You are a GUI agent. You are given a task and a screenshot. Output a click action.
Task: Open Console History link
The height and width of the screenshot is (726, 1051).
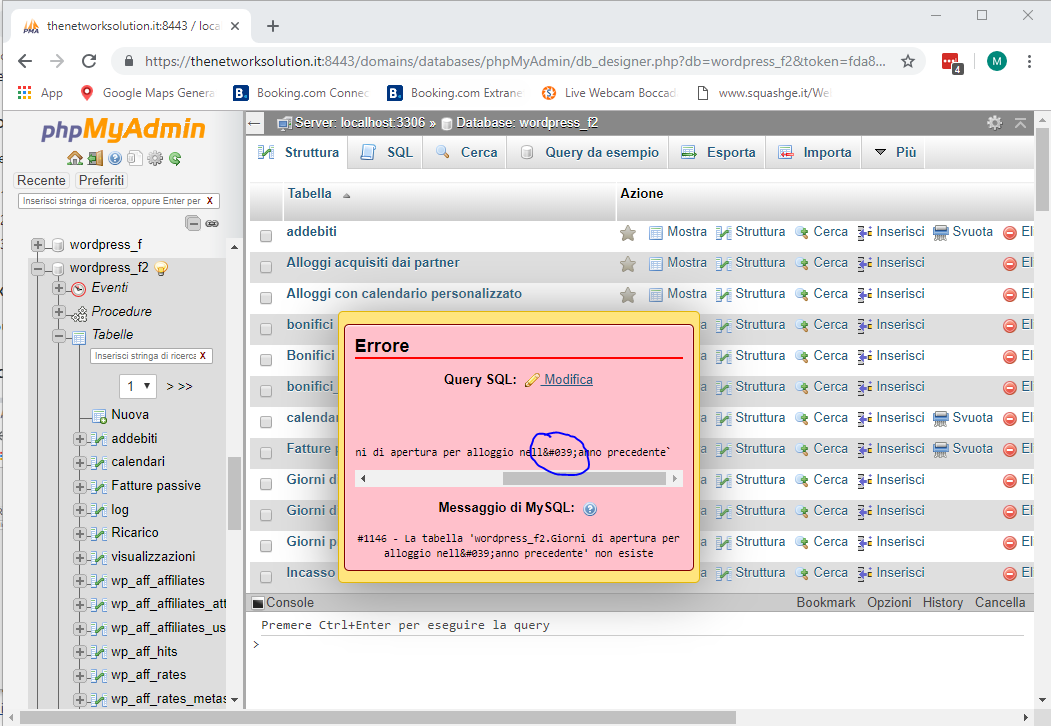[x=942, y=603]
